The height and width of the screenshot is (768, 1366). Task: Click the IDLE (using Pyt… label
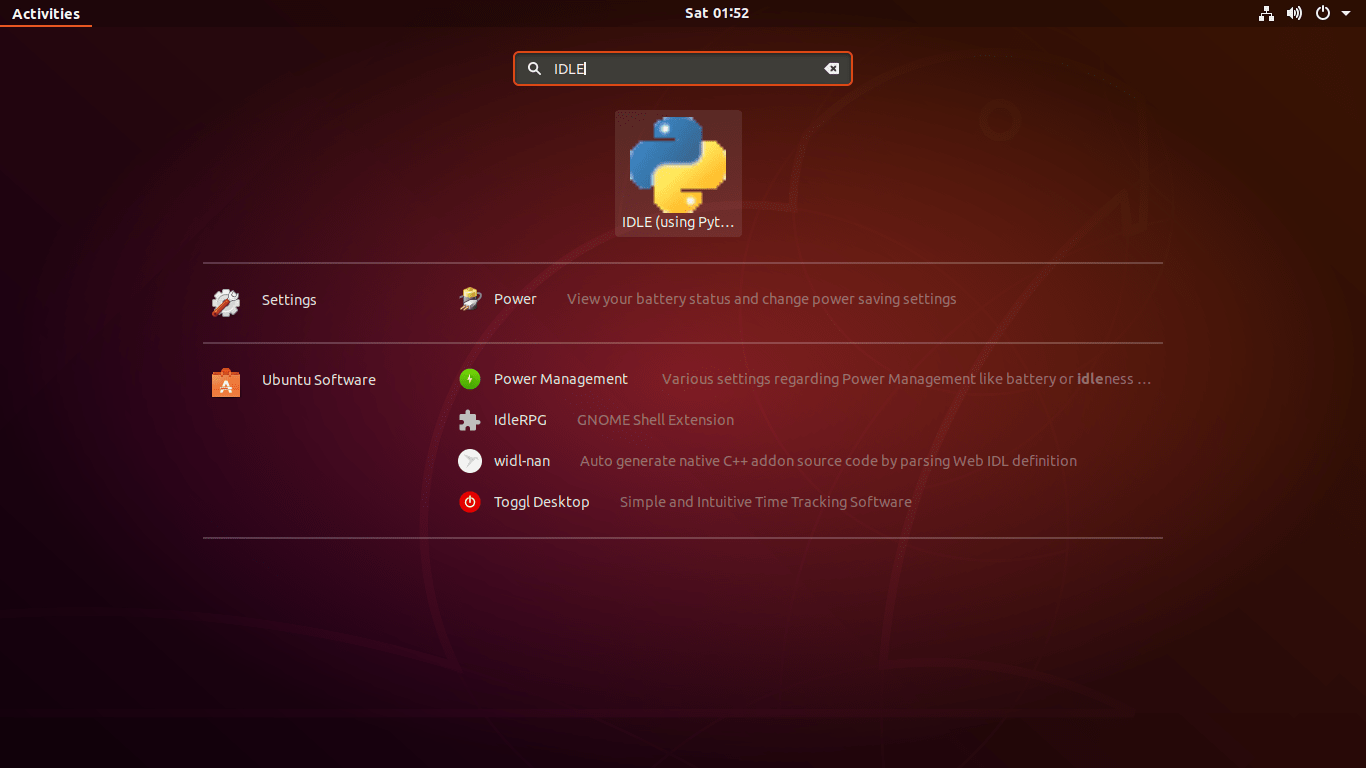pyautogui.click(x=678, y=222)
